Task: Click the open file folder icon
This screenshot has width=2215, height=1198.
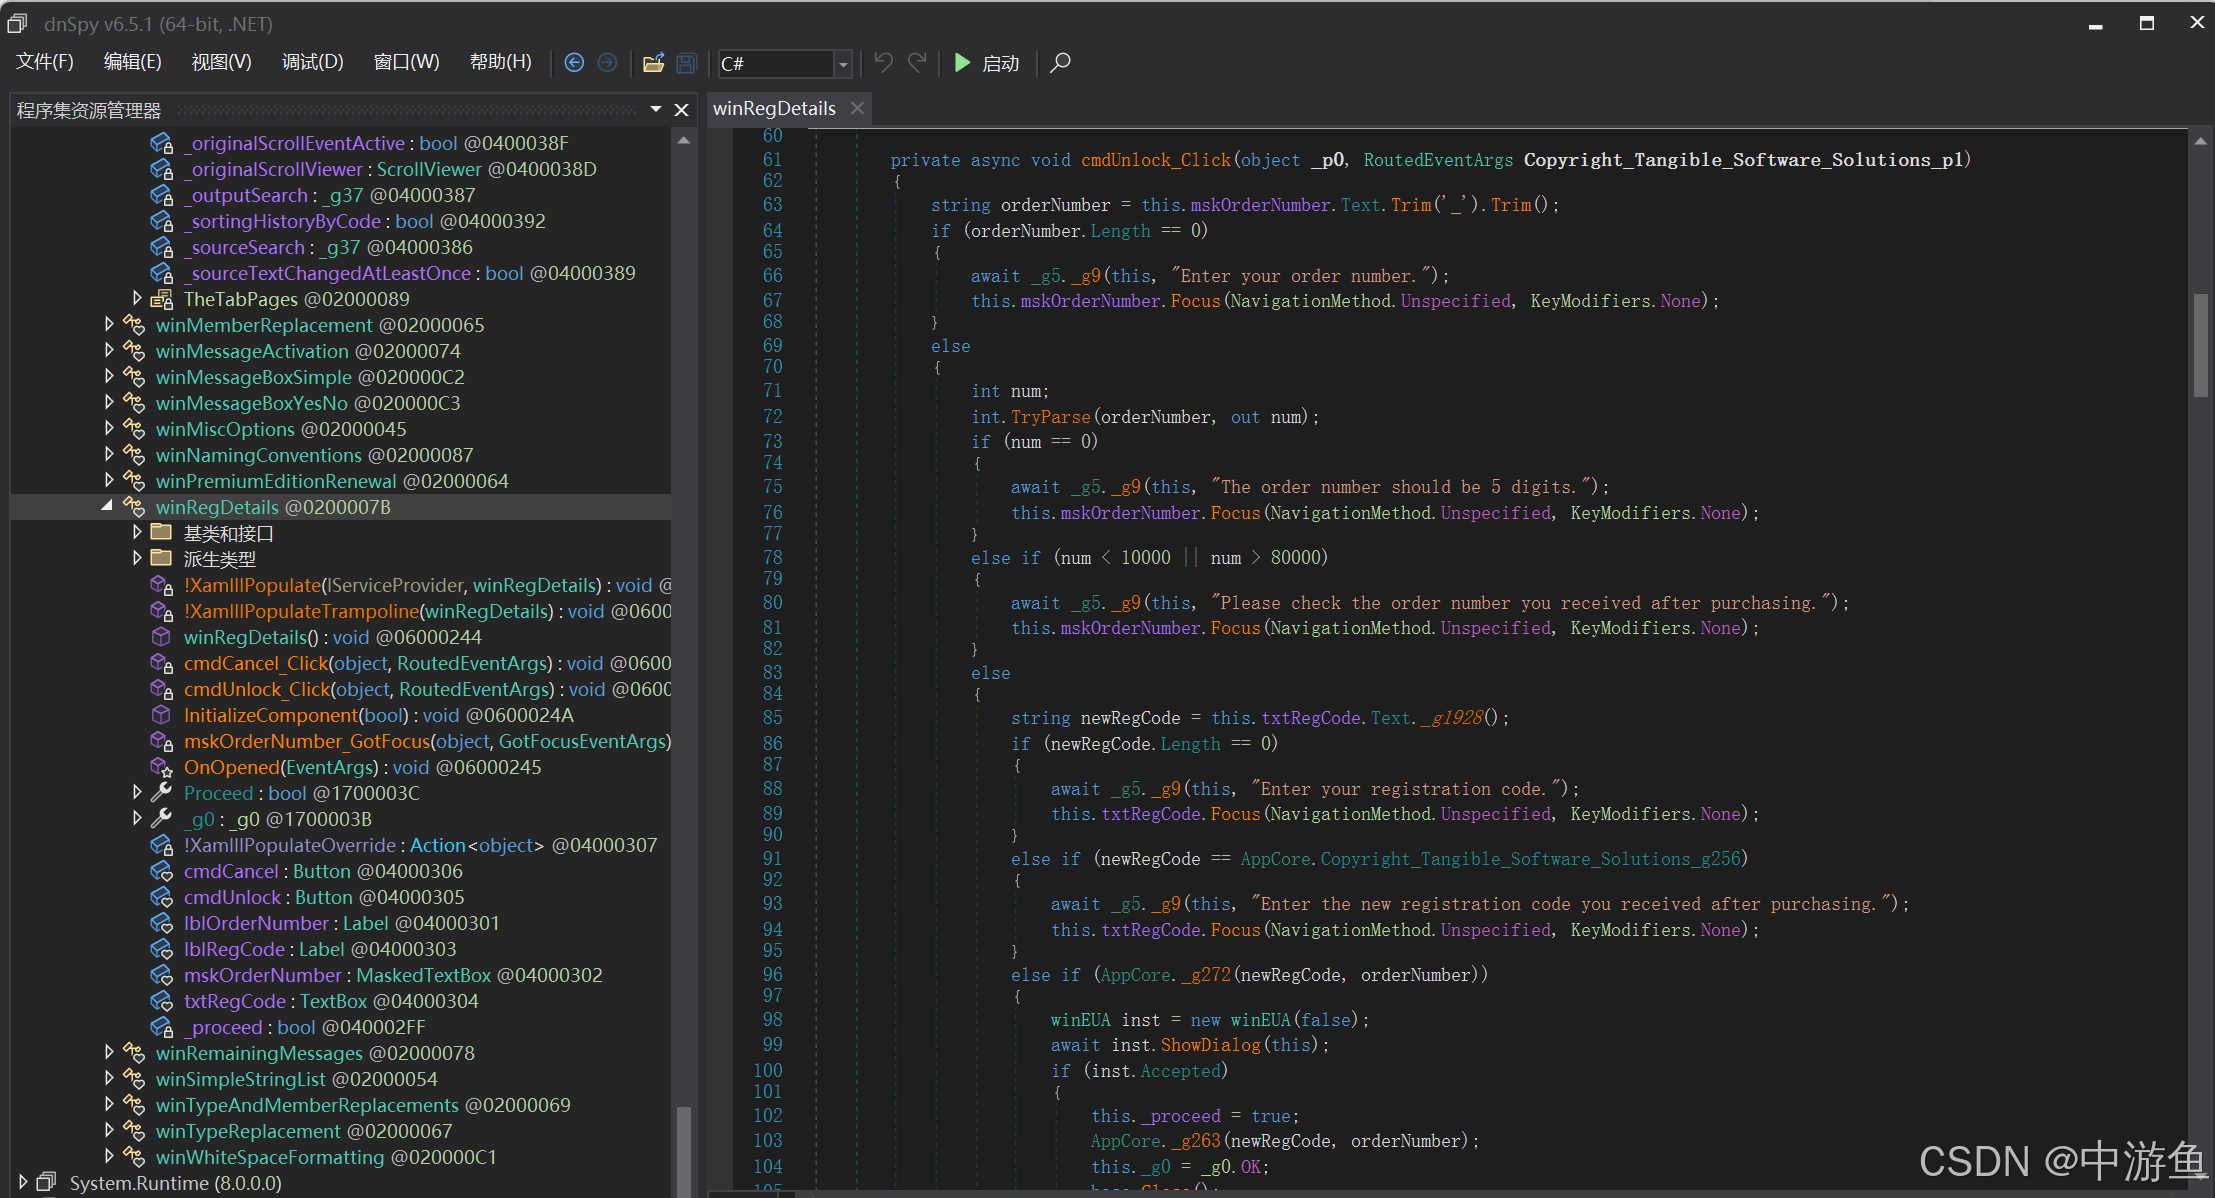Action: pos(653,63)
